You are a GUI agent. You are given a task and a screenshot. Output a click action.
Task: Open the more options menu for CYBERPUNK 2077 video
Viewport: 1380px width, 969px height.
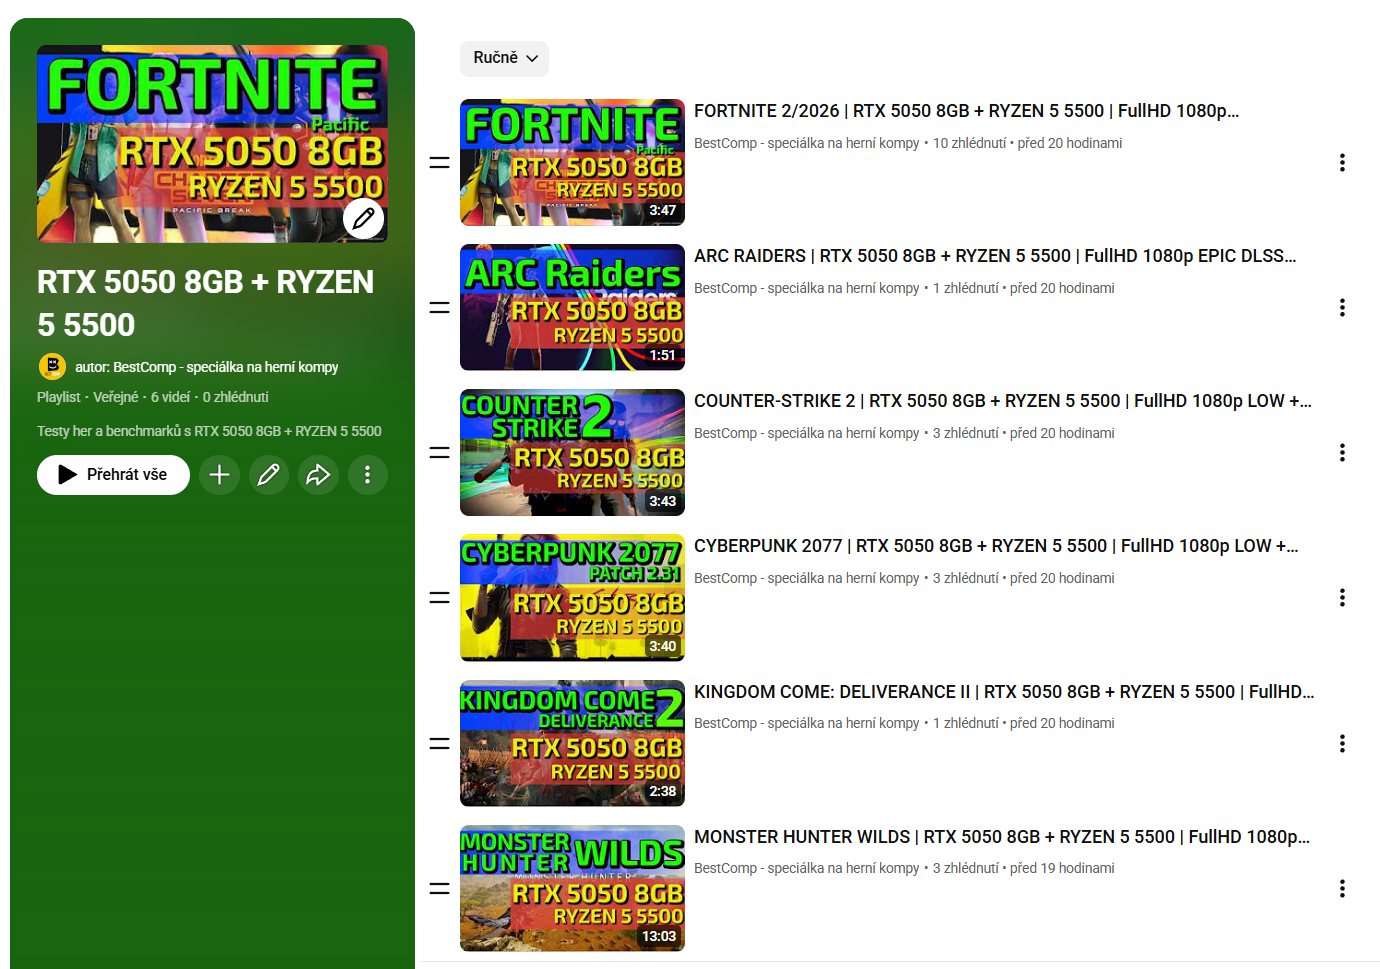pos(1342,597)
